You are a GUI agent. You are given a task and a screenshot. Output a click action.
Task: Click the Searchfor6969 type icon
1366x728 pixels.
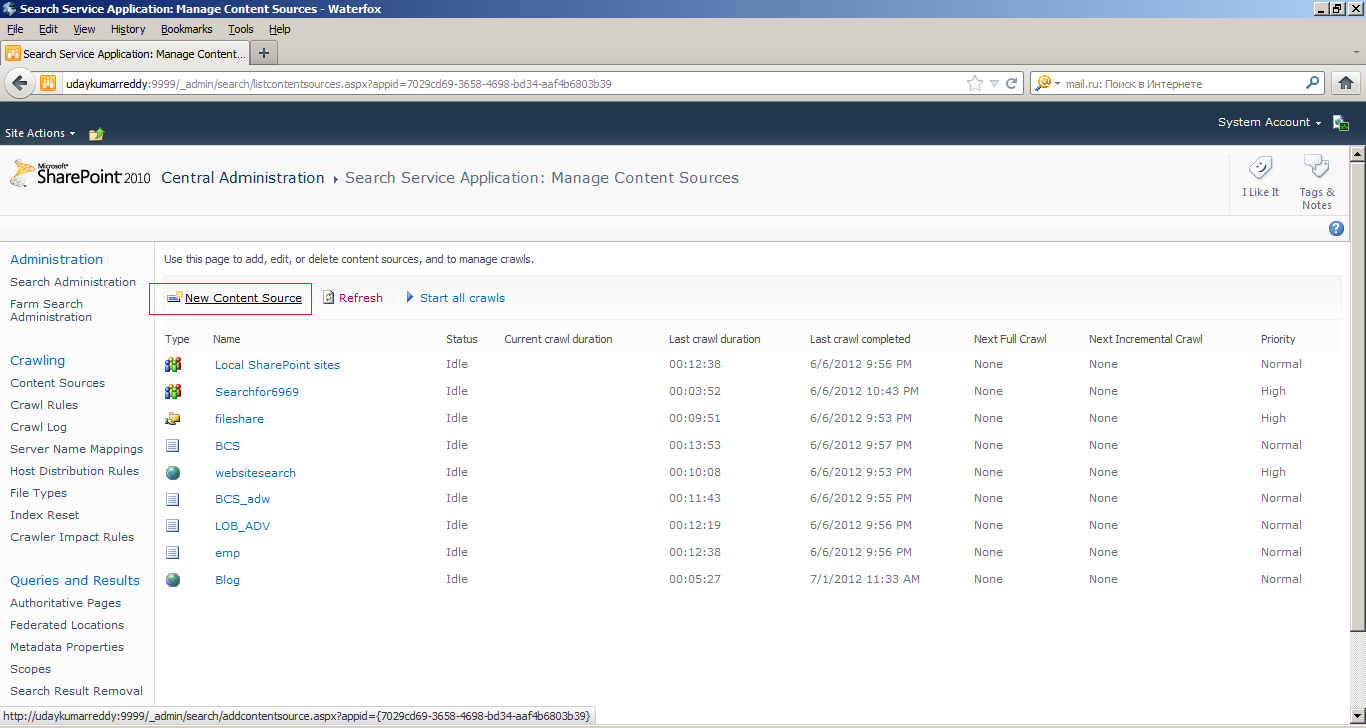point(173,392)
